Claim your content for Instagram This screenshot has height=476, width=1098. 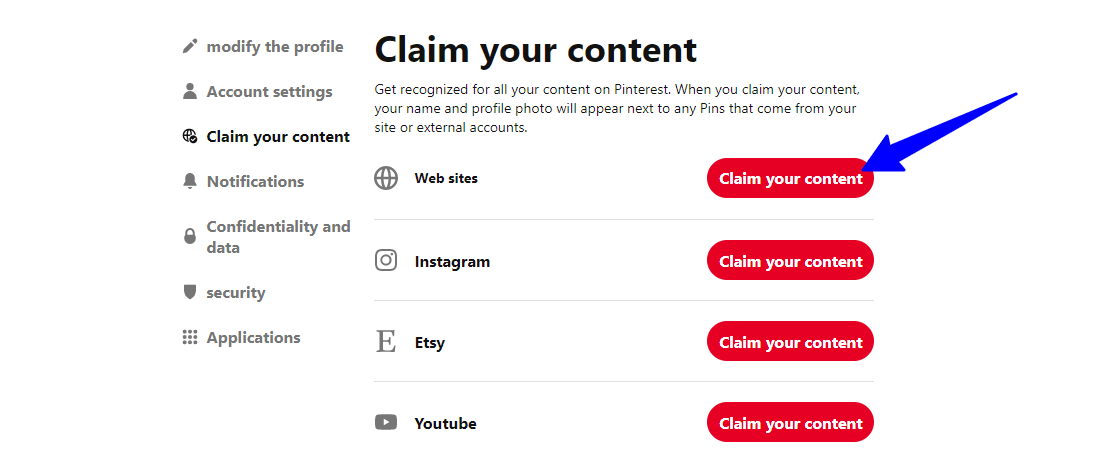(791, 260)
